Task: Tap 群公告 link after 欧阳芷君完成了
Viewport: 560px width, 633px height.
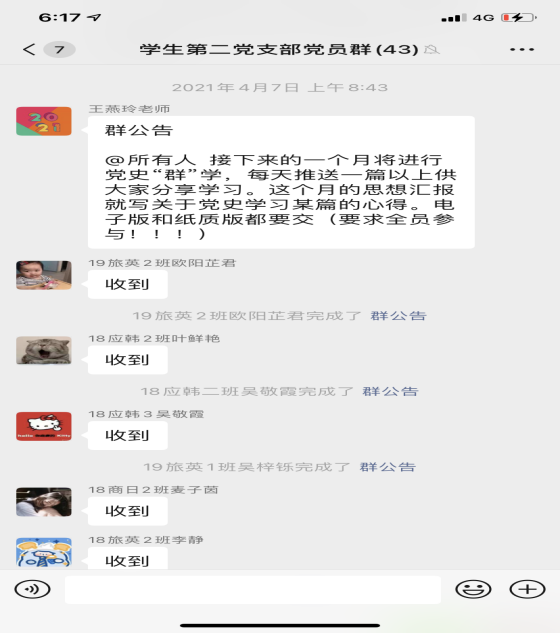Action: pos(398,316)
